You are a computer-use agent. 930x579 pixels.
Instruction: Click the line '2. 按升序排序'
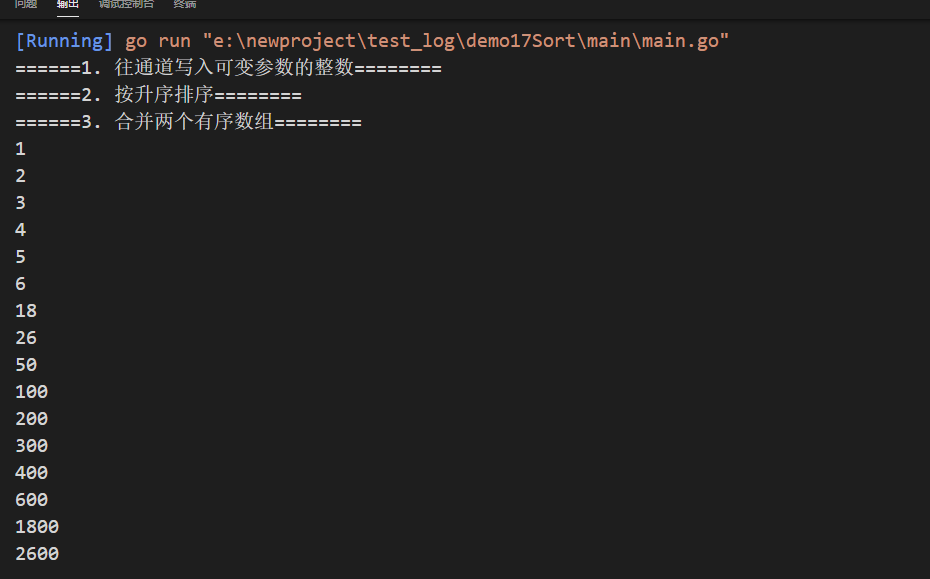(x=158, y=95)
